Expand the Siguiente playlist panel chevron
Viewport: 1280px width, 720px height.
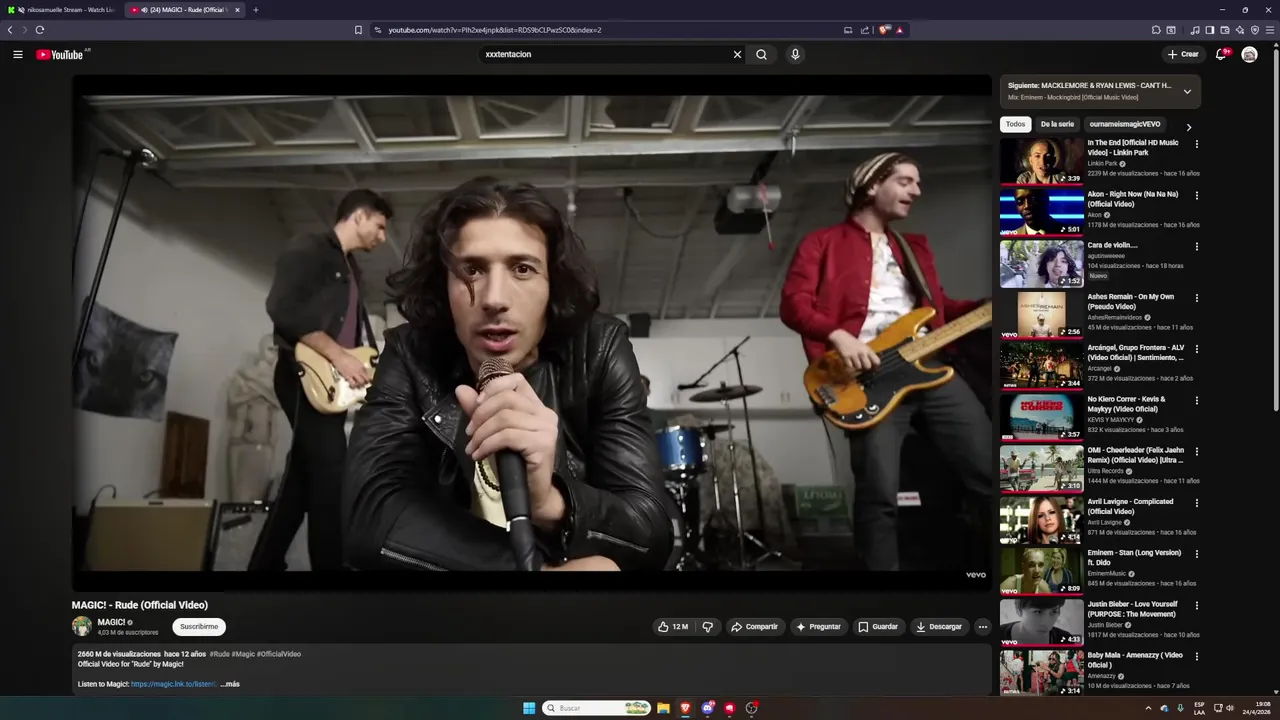click(1187, 91)
